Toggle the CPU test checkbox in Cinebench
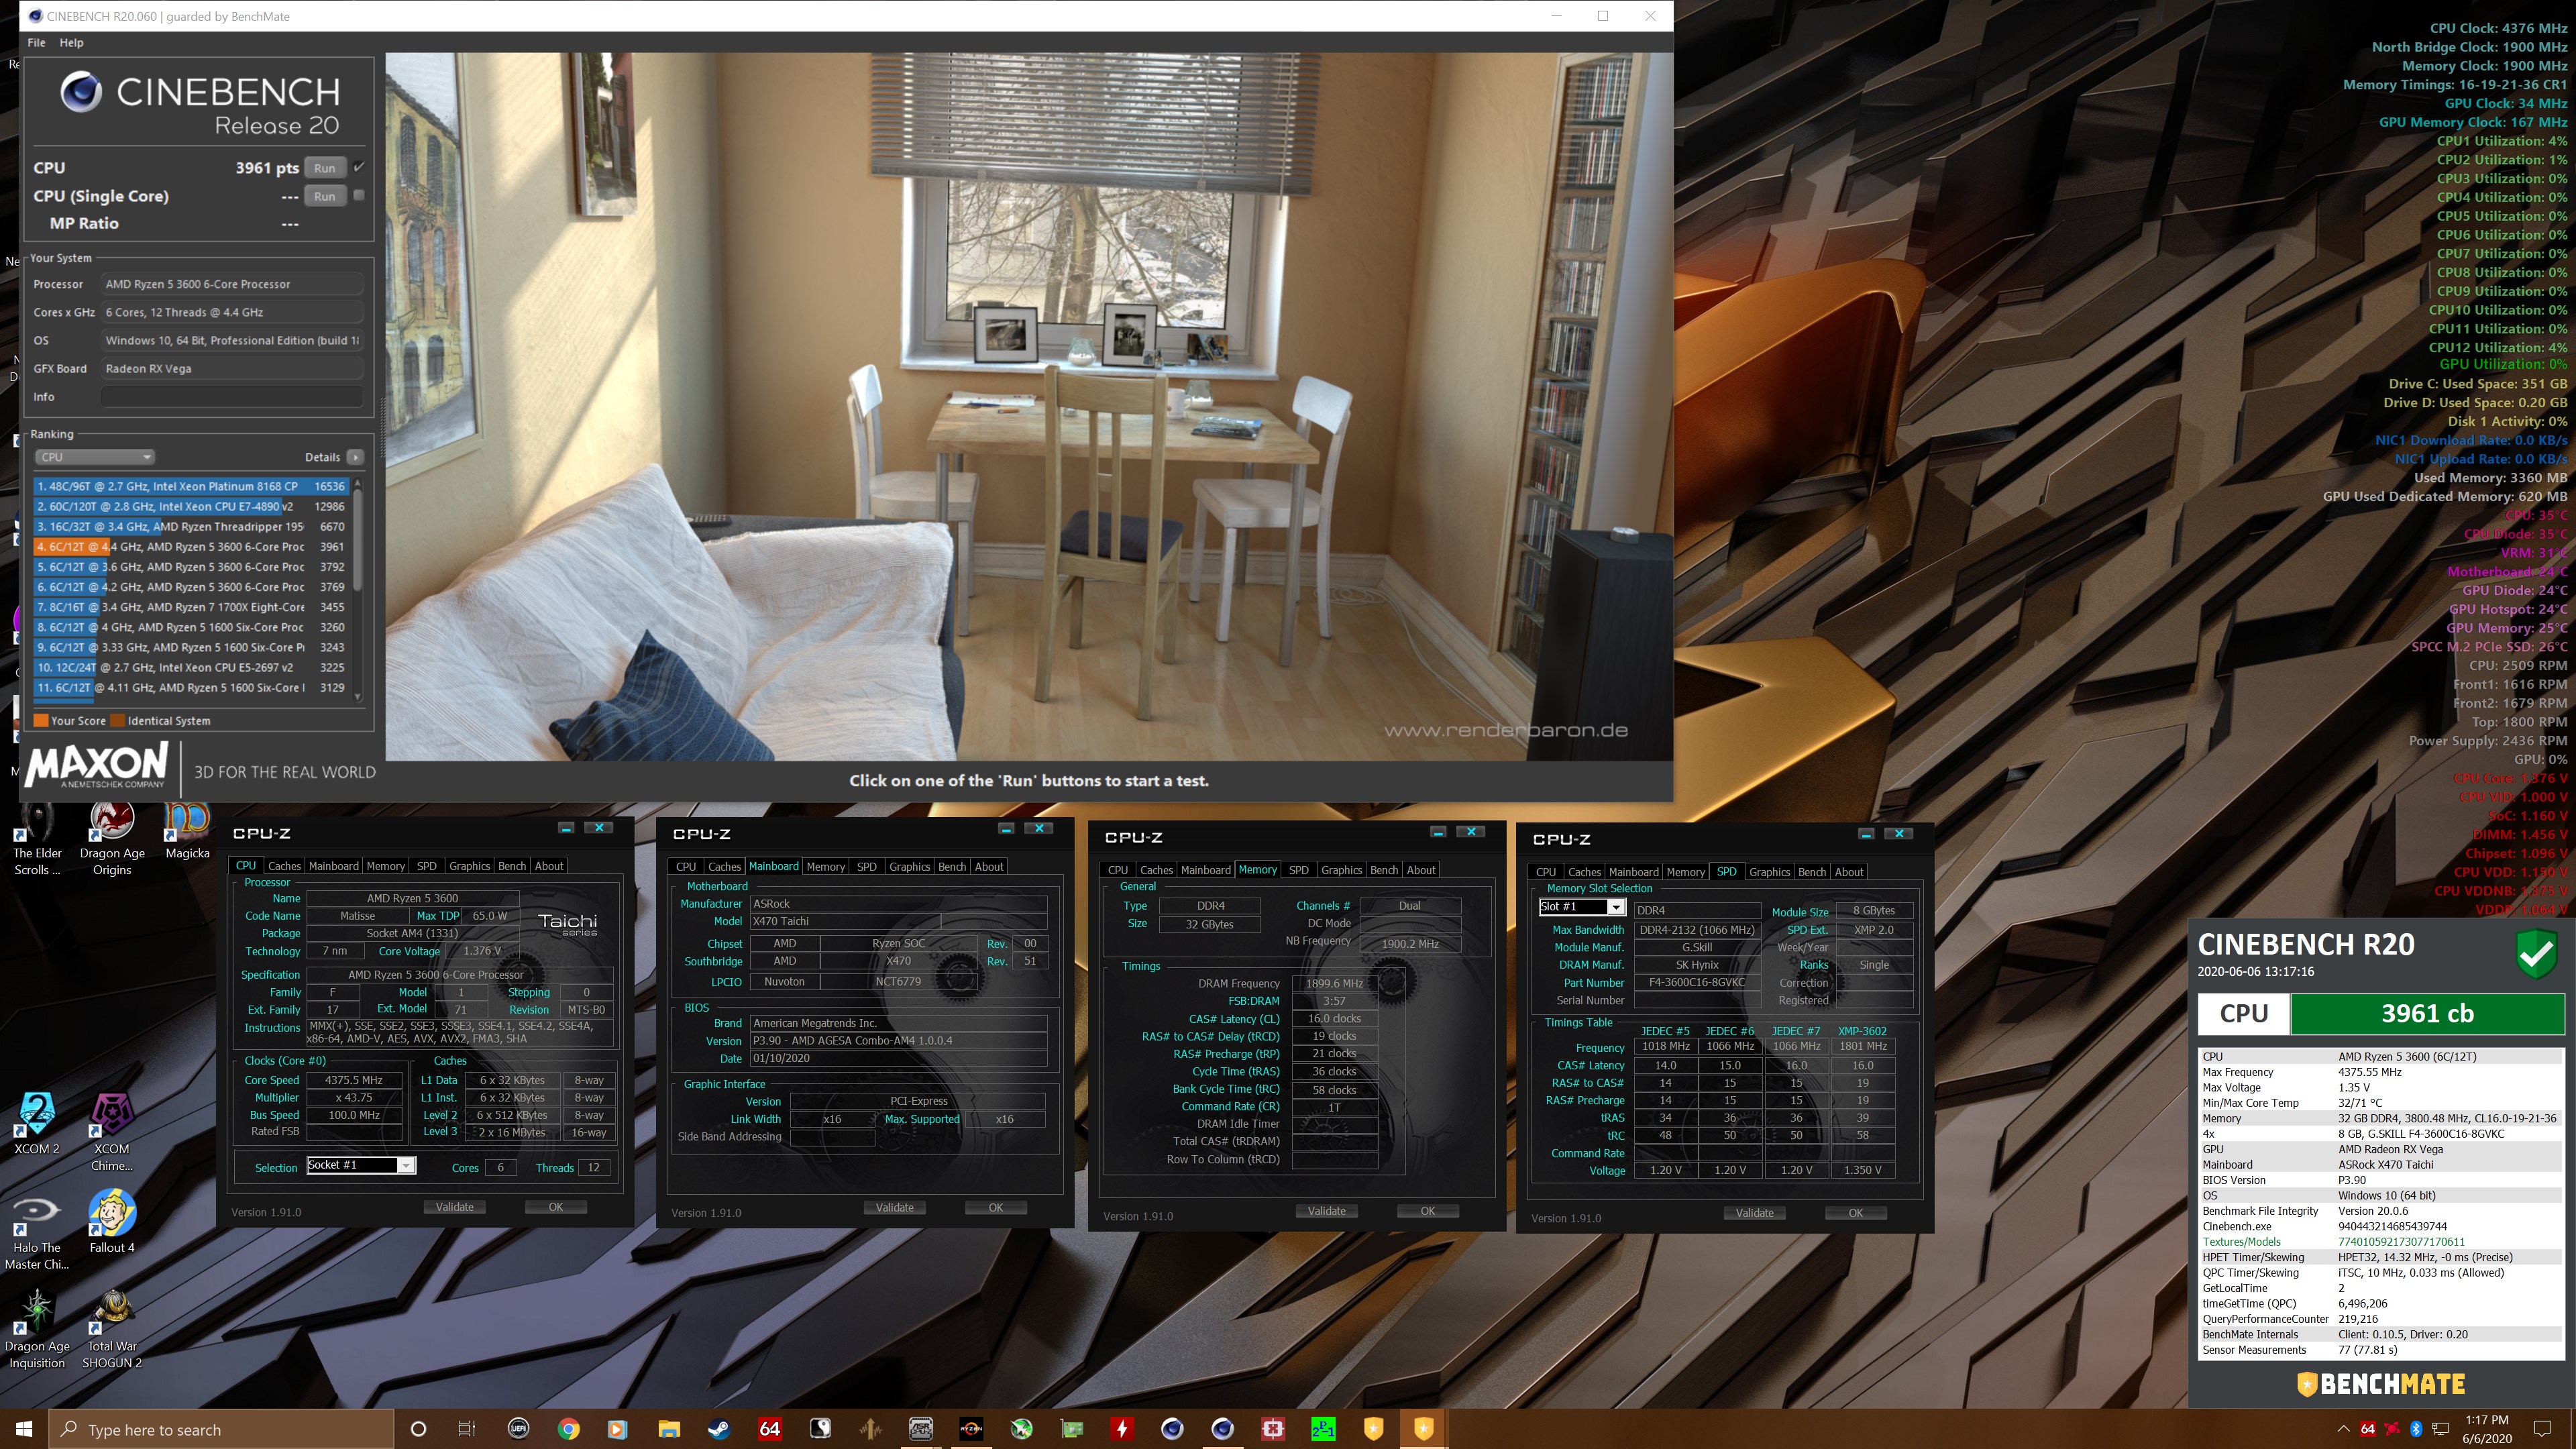Image resolution: width=2576 pixels, height=1449 pixels. pos(359,167)
